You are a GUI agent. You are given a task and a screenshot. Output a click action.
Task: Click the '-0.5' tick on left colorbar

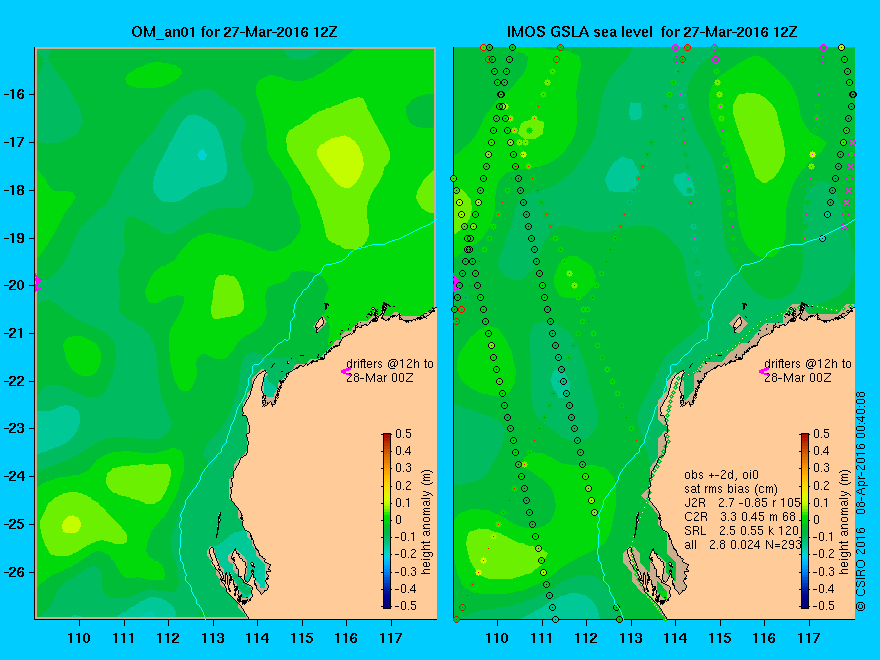point(404,606)
